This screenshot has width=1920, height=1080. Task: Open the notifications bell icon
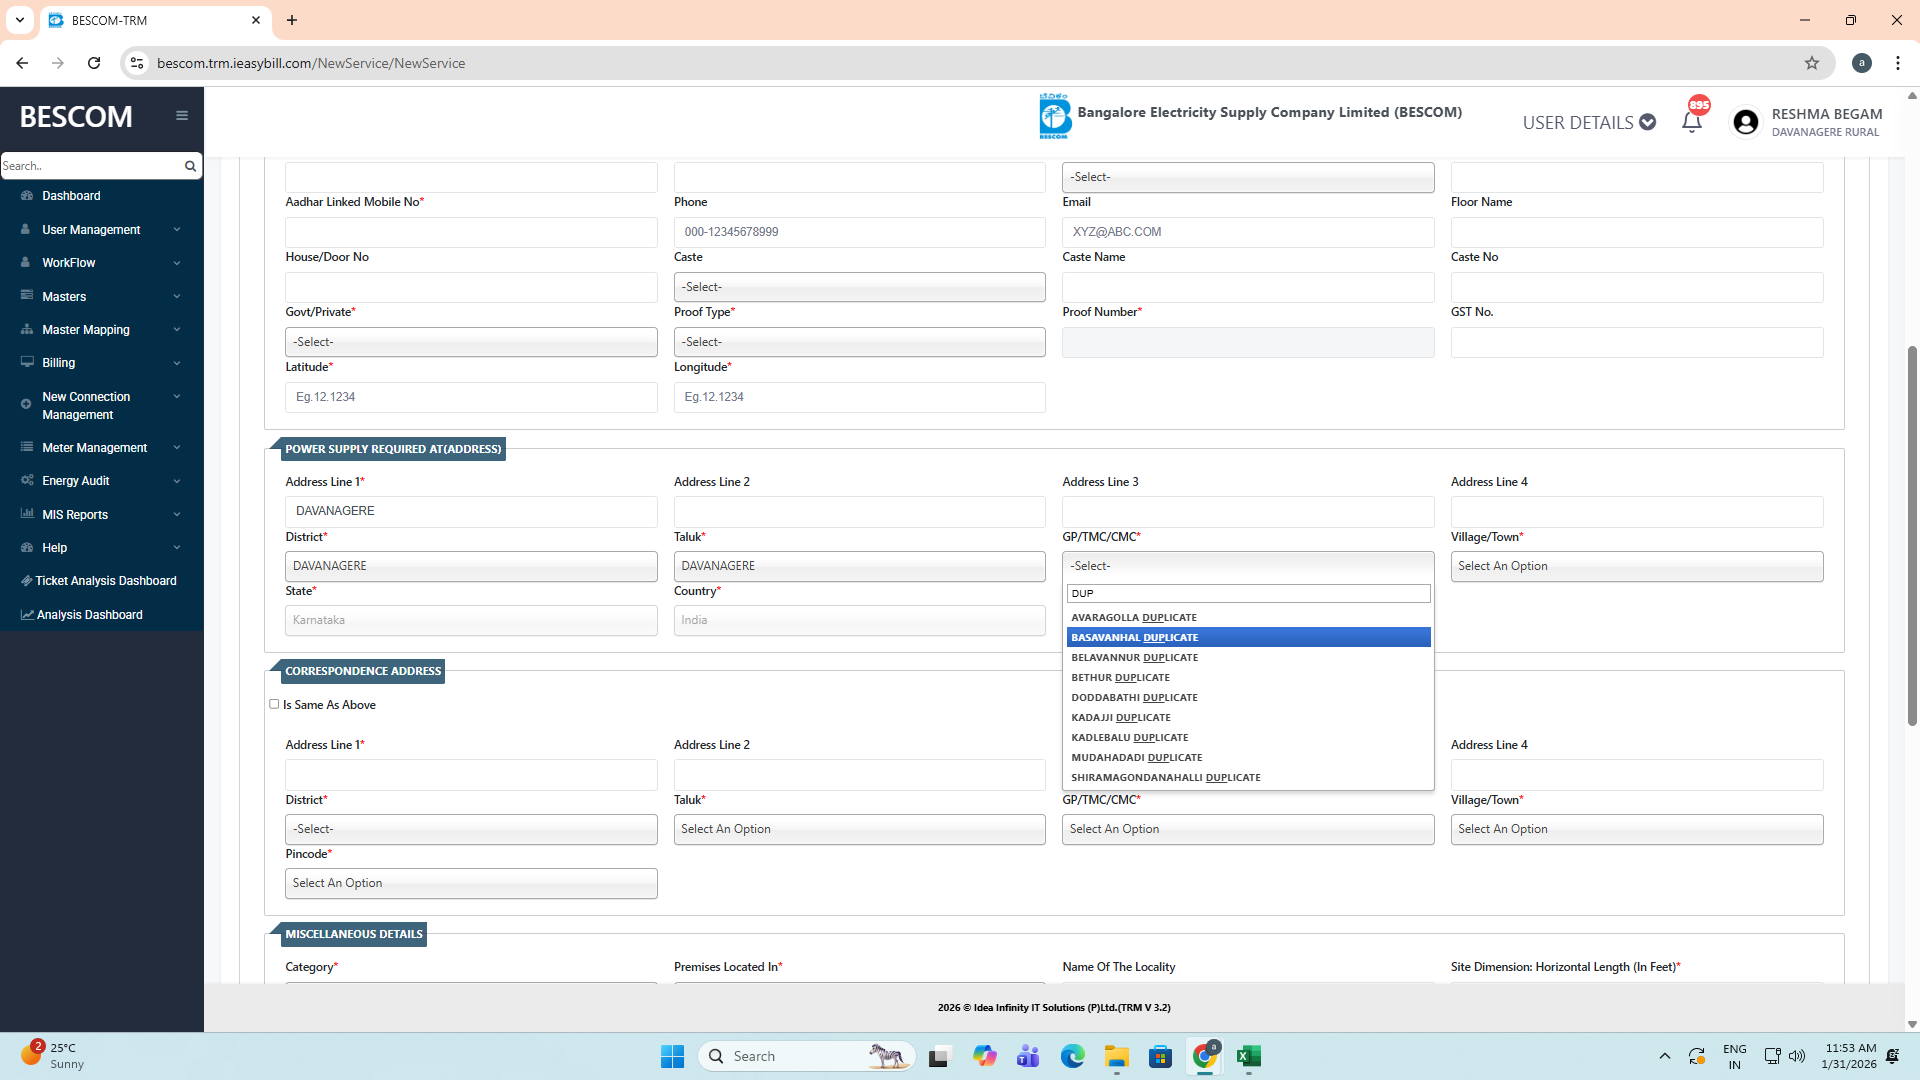[1691, 123]
